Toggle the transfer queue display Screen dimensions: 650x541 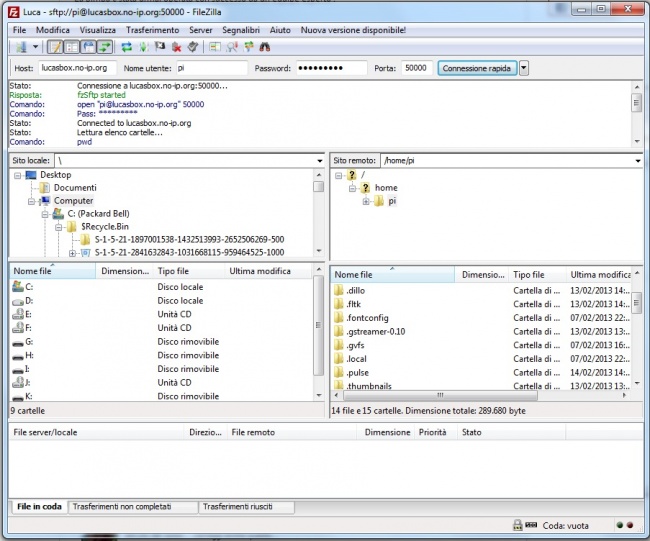[x=105, y=47]
